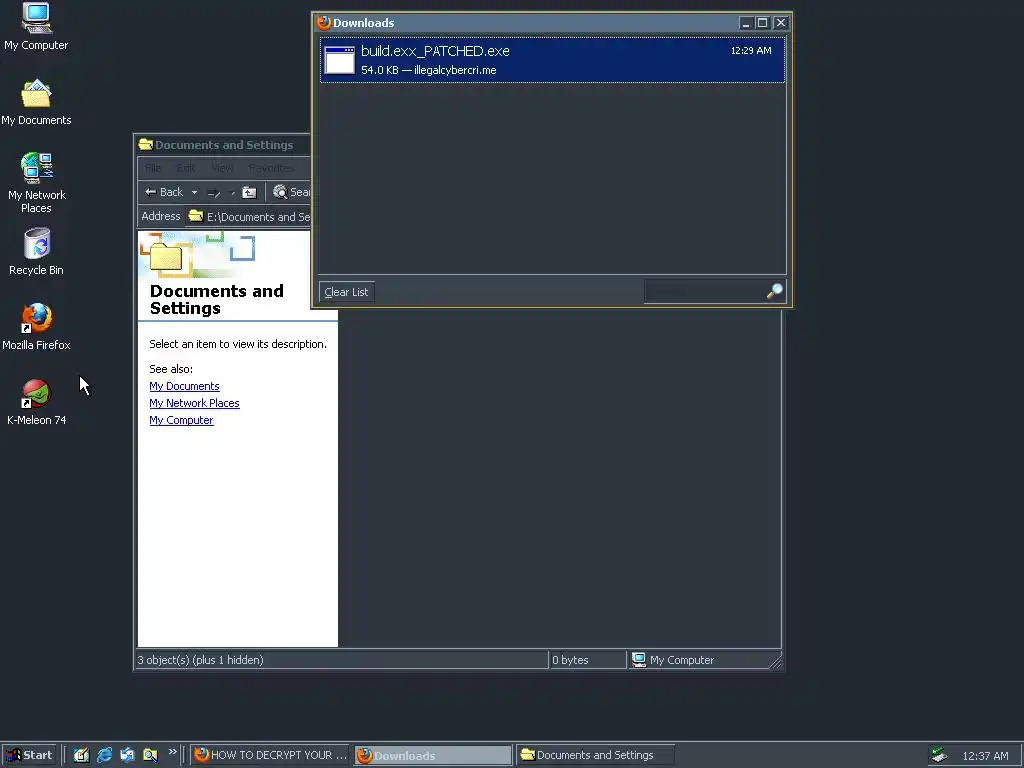Click the 0 bytes status bar entry
The width and height of the screenshot is (1024, 768).
click(x=587, y=660)
